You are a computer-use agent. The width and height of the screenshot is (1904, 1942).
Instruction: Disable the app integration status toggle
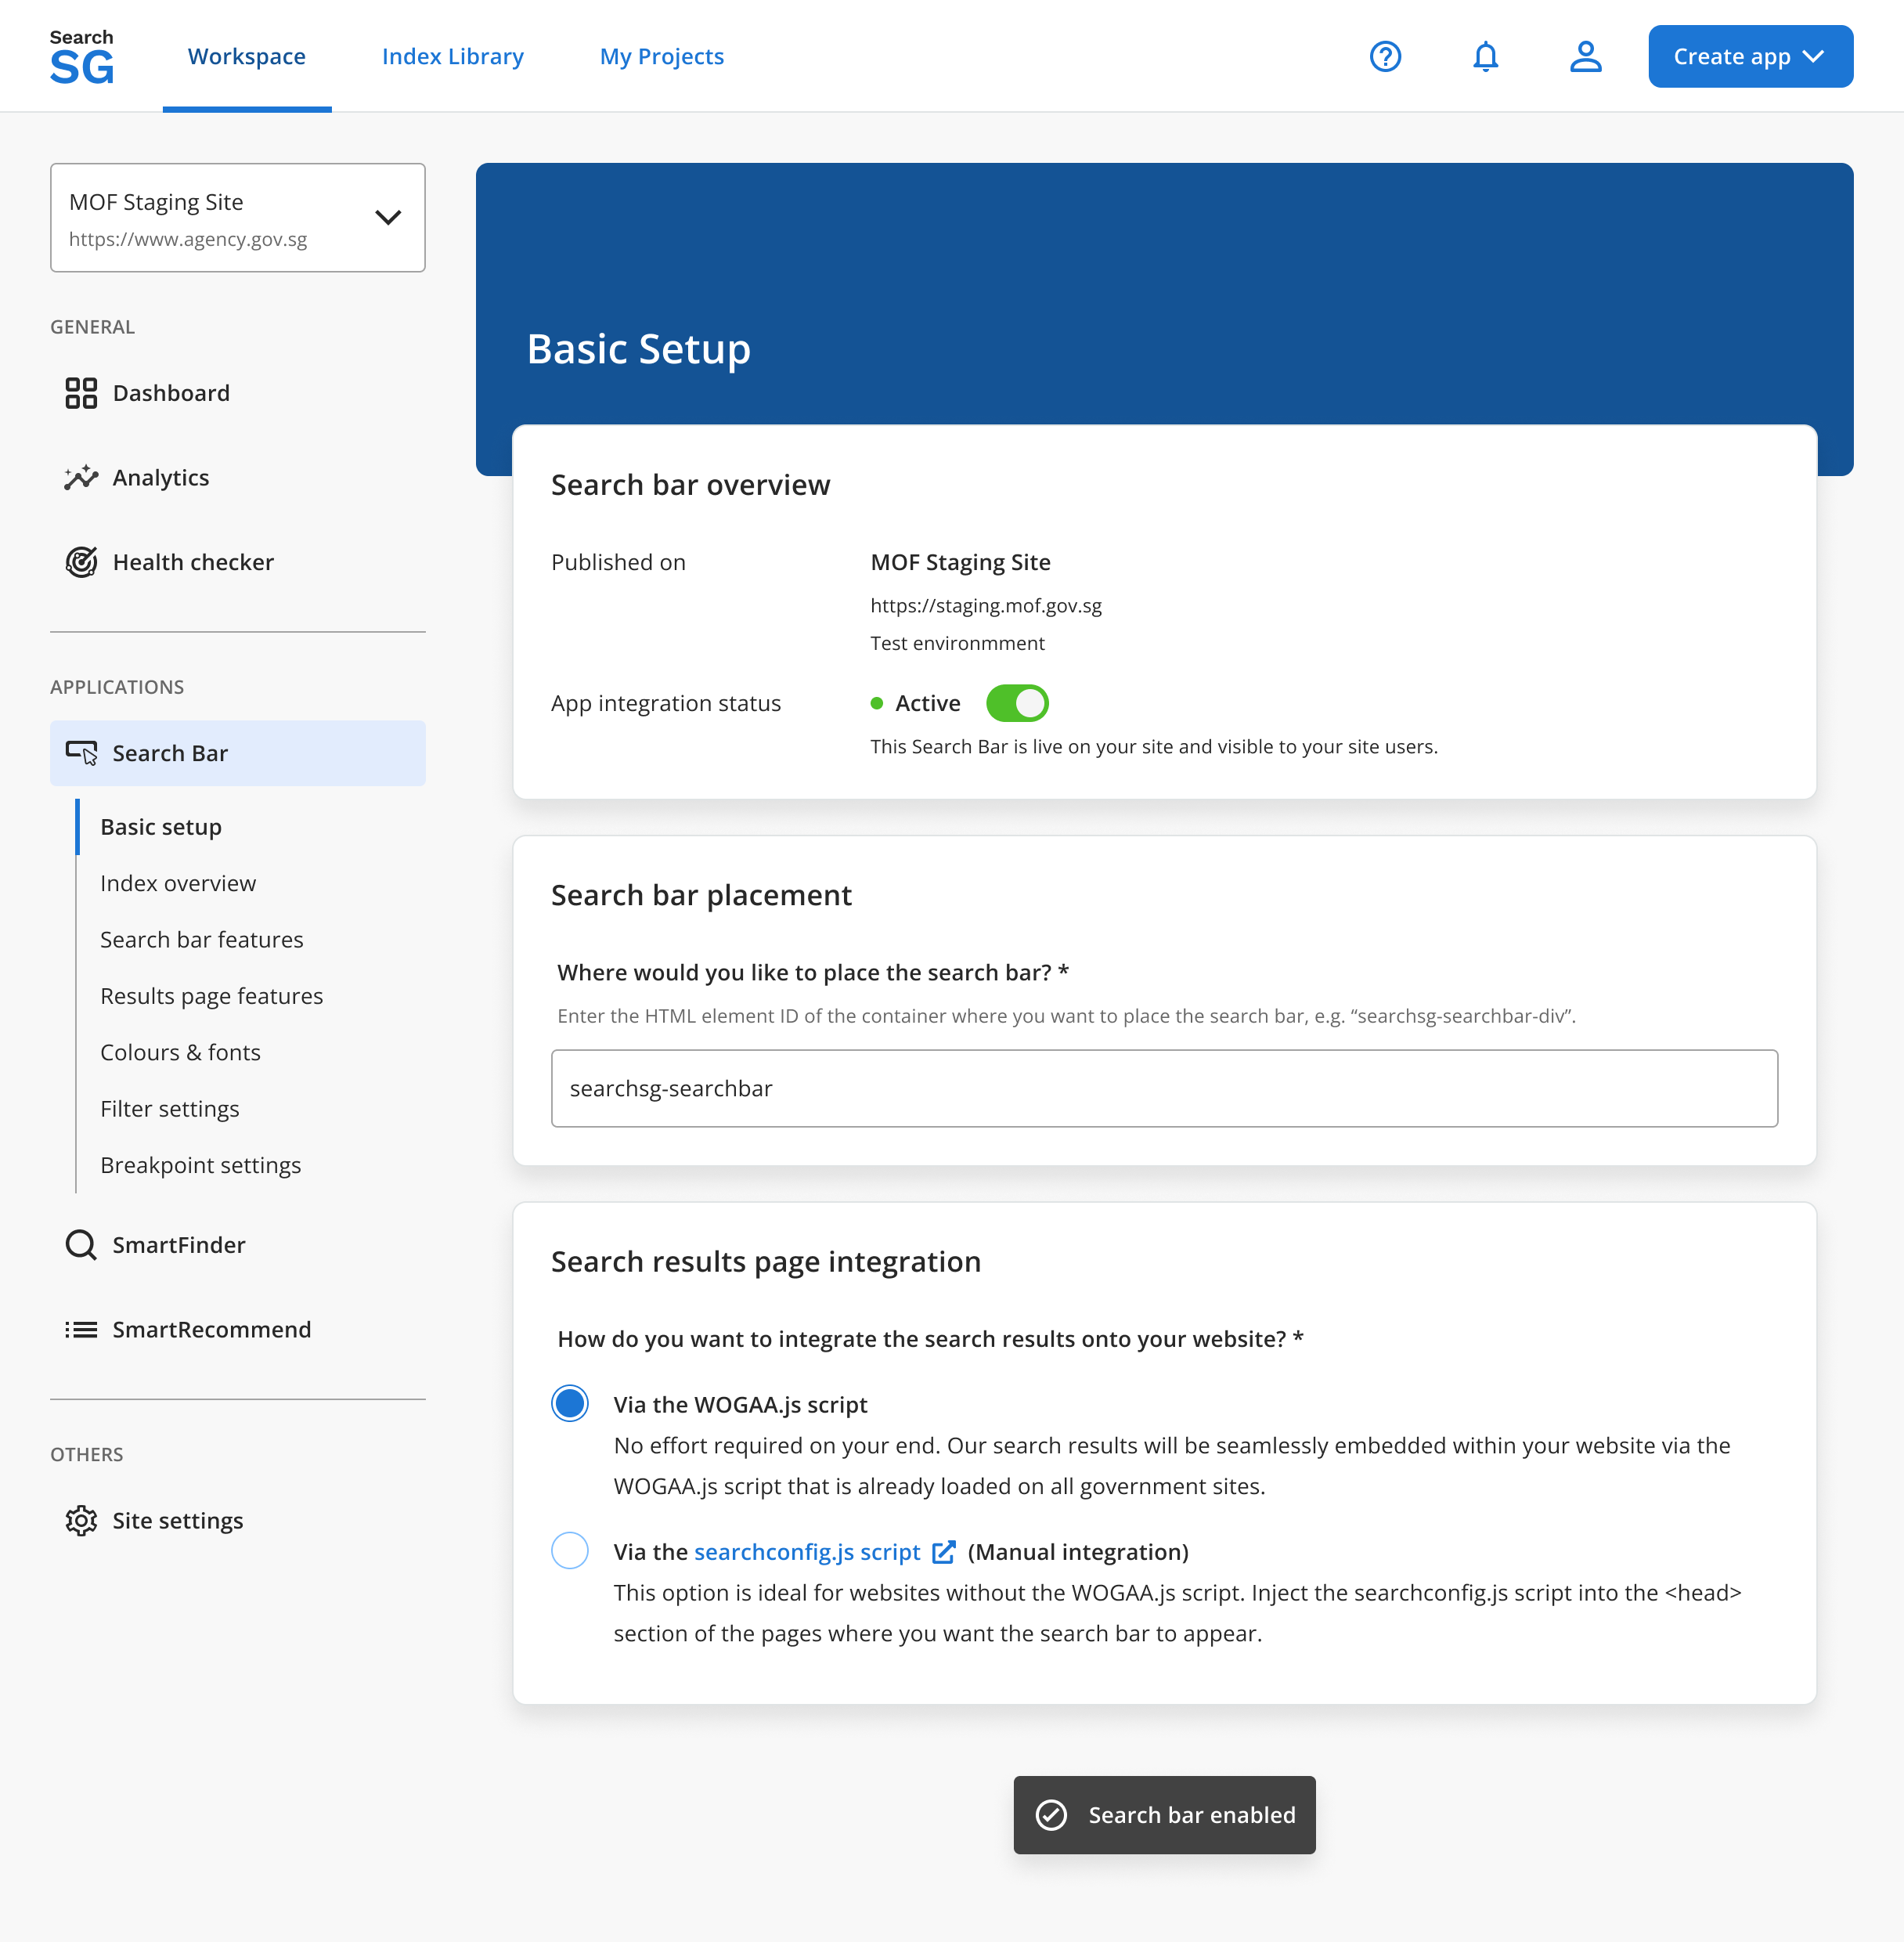1016,703
